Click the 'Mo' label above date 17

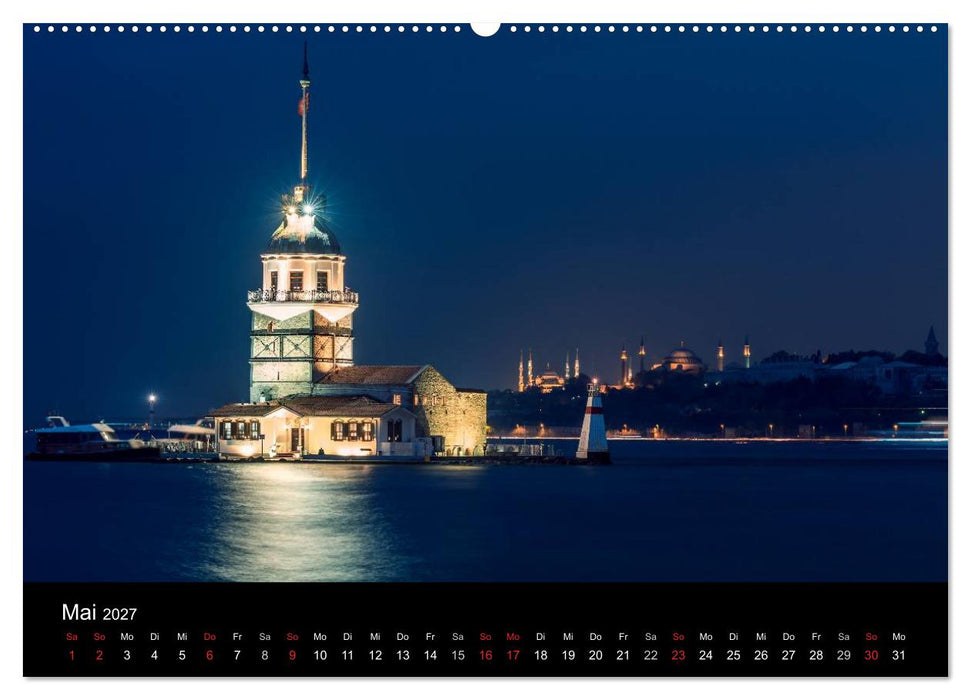point(513,637)
